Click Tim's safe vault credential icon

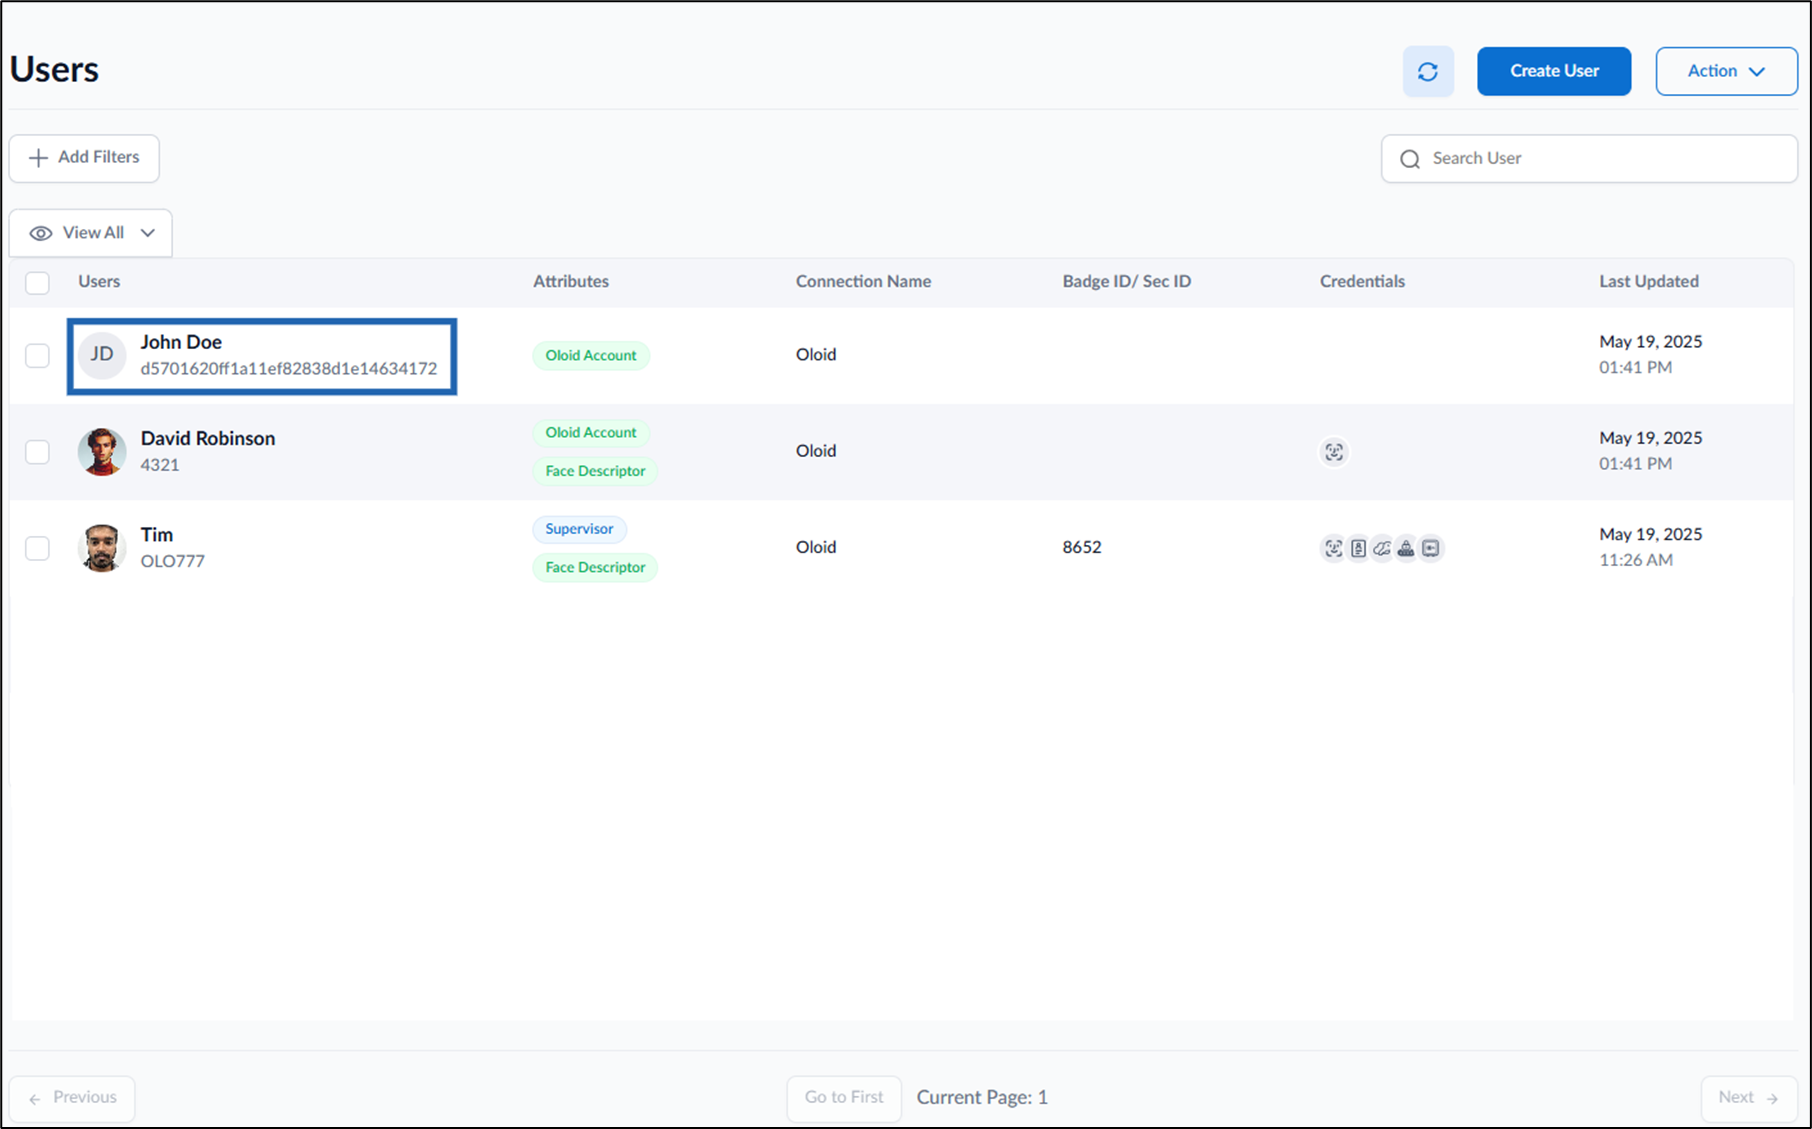tap(1431, 548)
